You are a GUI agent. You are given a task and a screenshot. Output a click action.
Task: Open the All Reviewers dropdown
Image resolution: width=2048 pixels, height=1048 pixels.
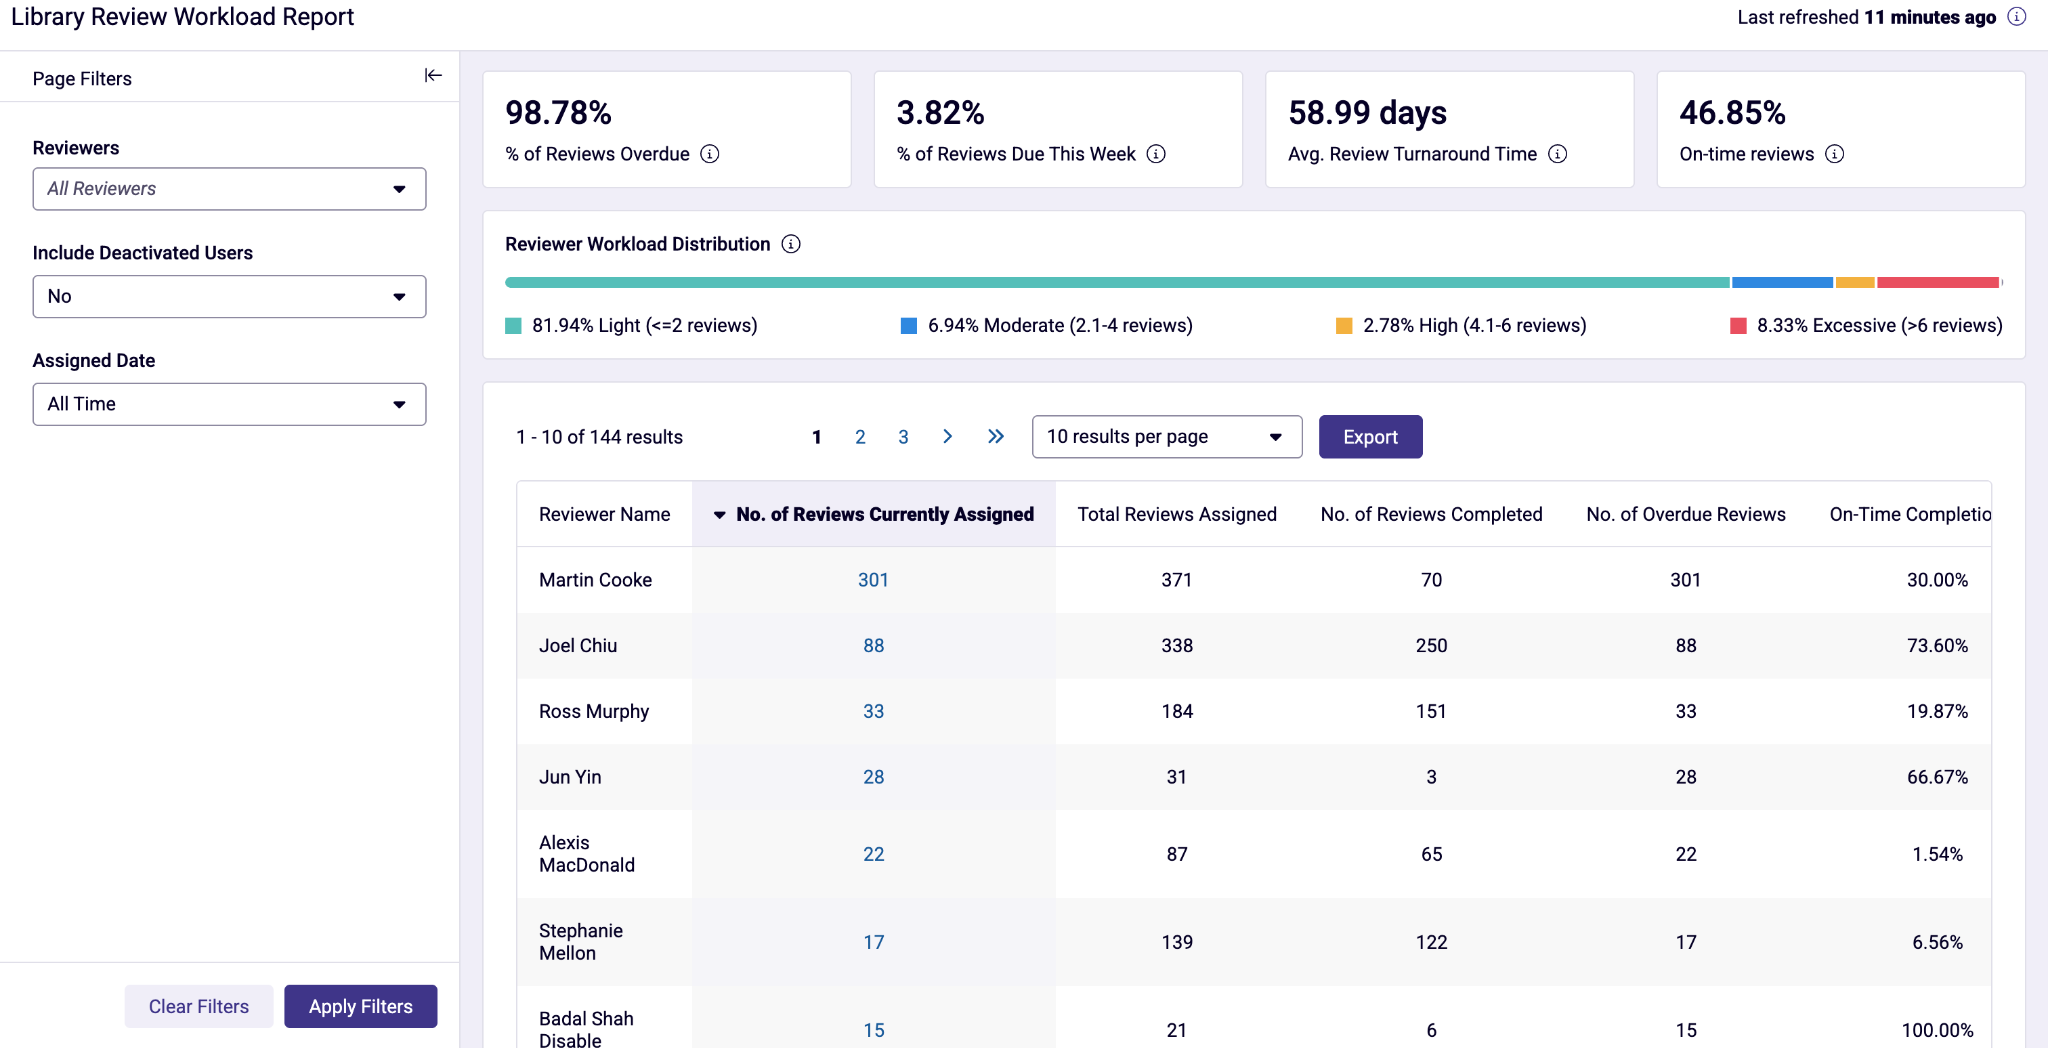tap(229, 189)
